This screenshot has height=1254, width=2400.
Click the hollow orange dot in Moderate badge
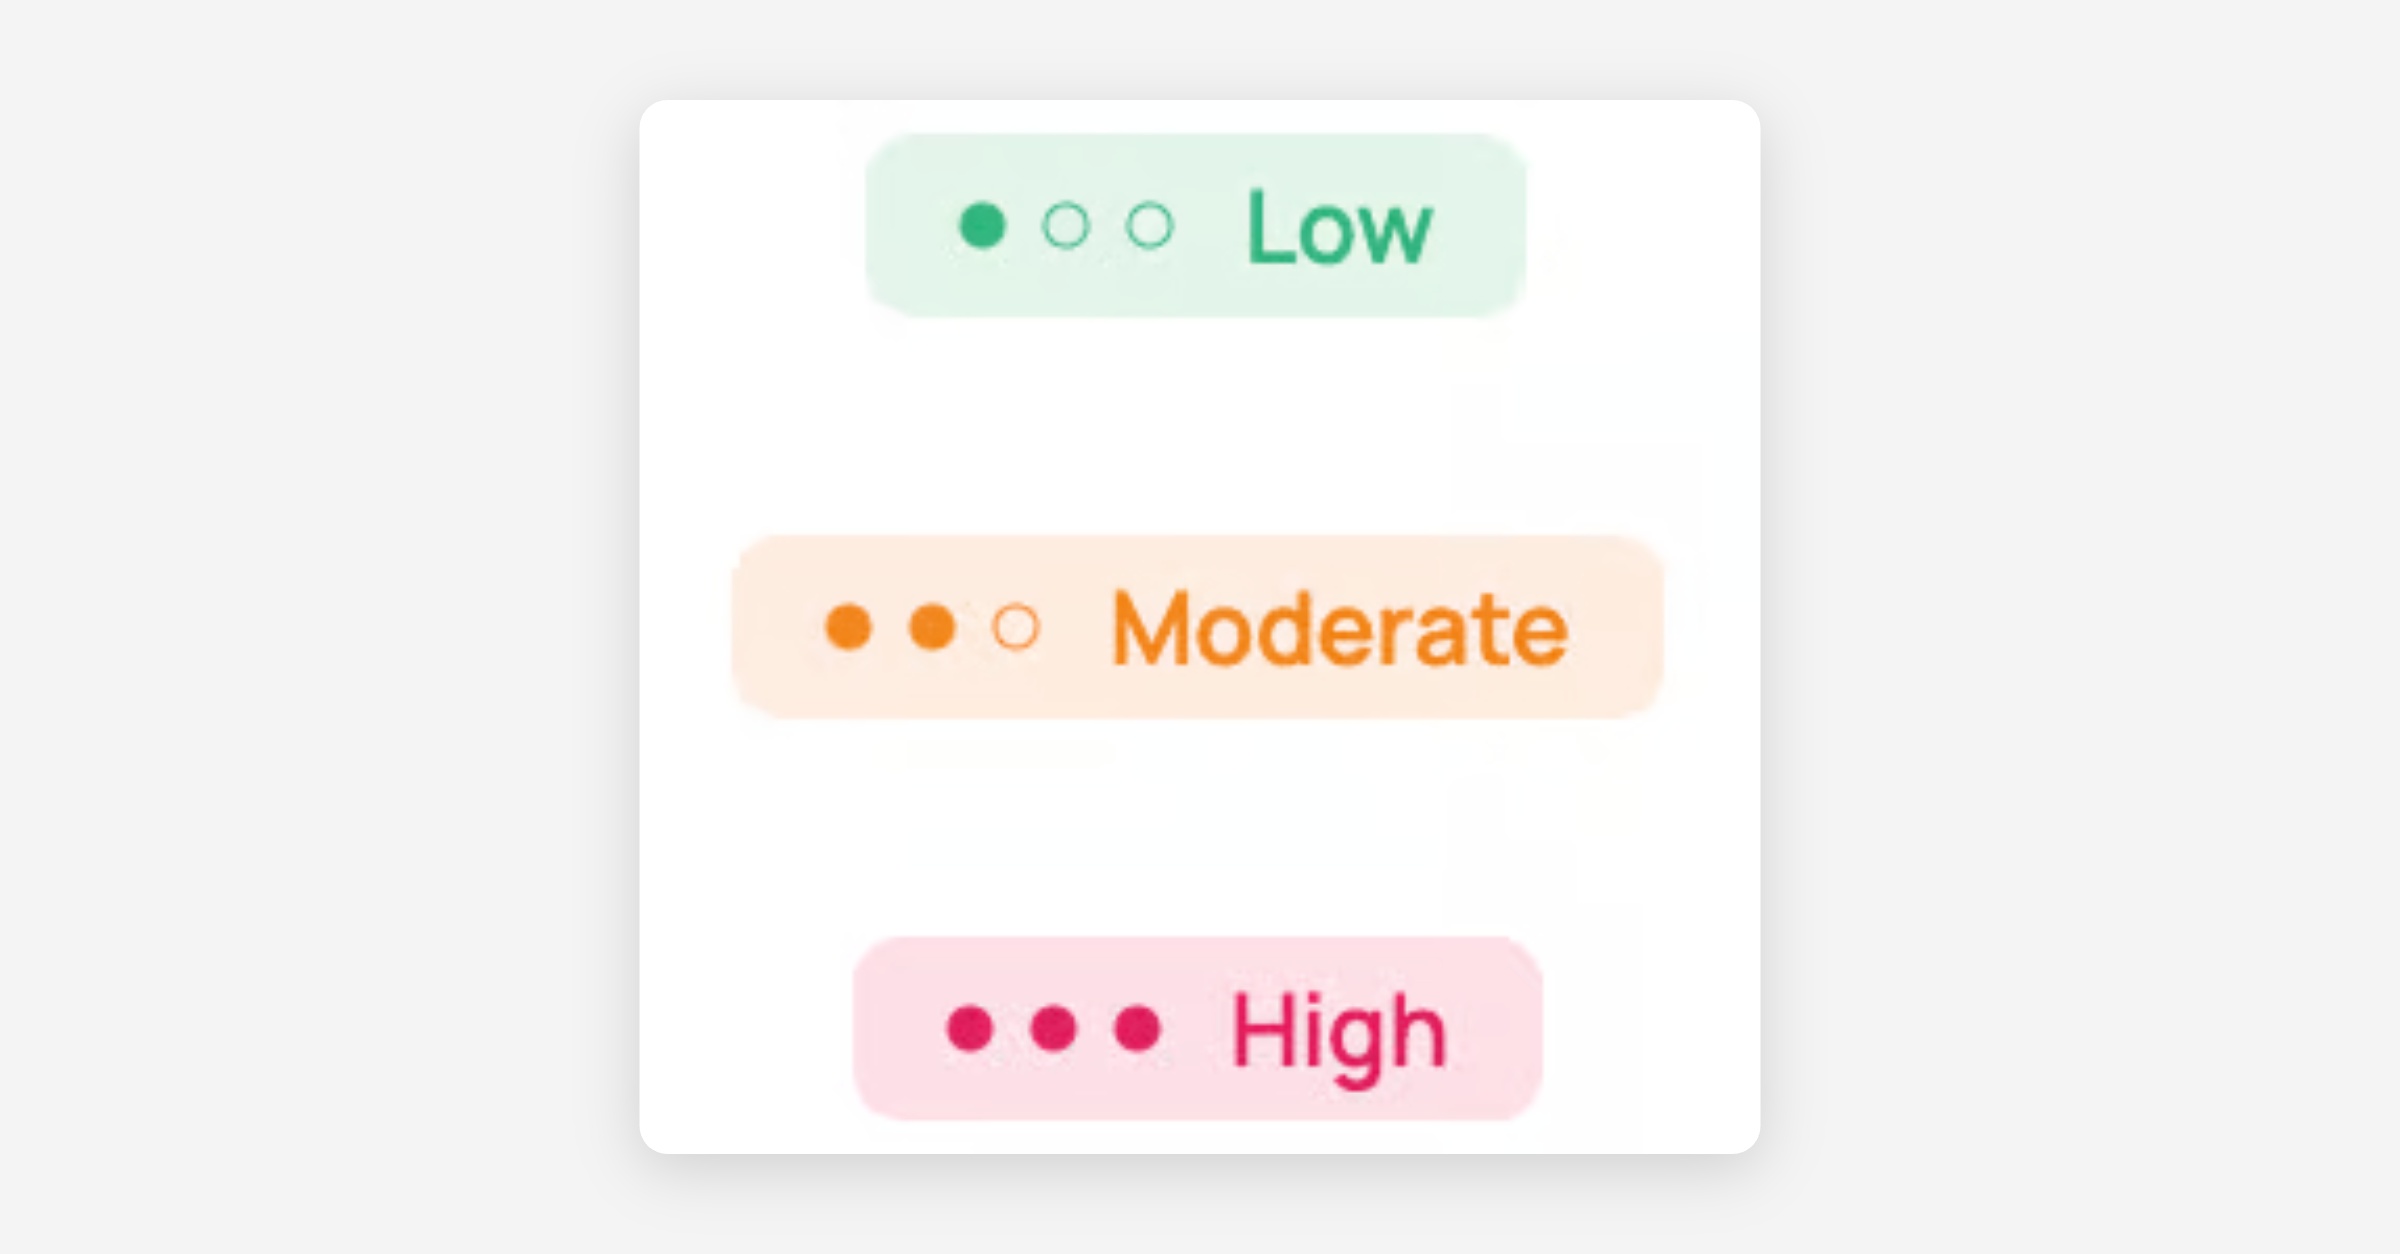coord(1016,627)
